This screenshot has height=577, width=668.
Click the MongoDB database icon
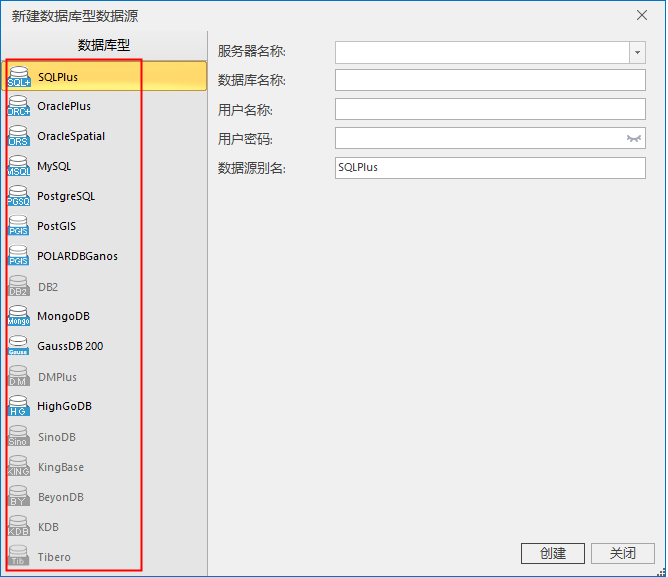[19, 316]
